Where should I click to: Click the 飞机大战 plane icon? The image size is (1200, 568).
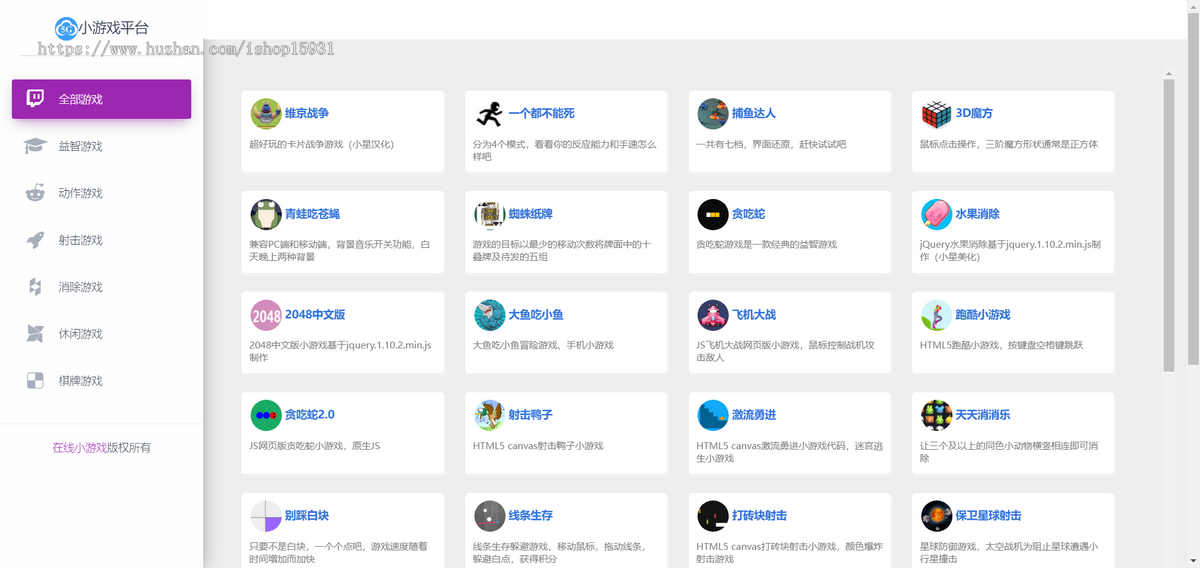[713, 315]
